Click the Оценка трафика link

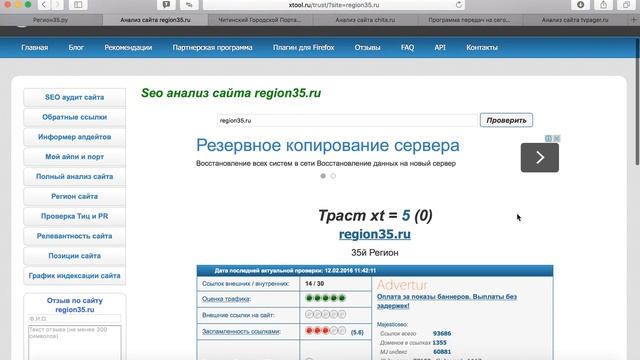click(226, 299)
